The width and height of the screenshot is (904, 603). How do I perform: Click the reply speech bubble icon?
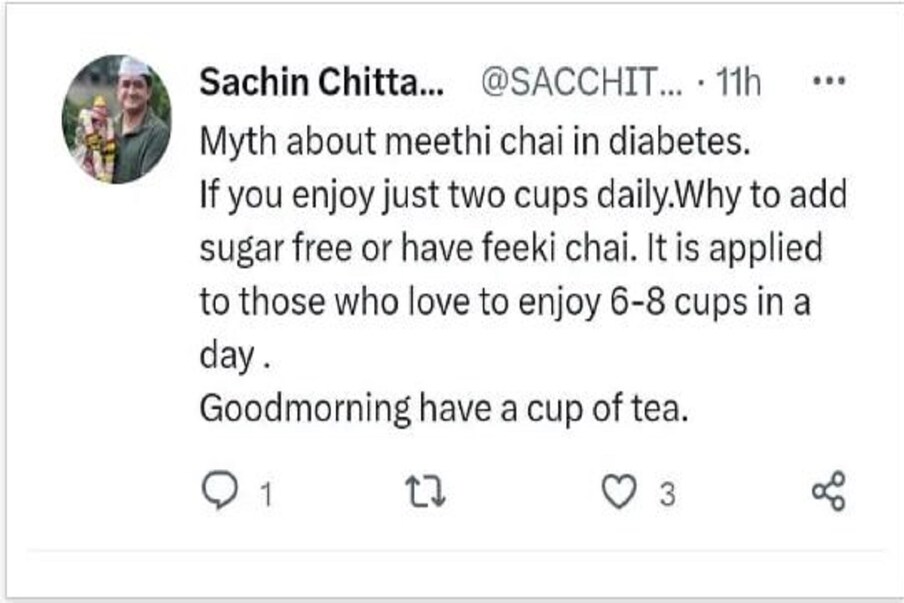(220, 491)
